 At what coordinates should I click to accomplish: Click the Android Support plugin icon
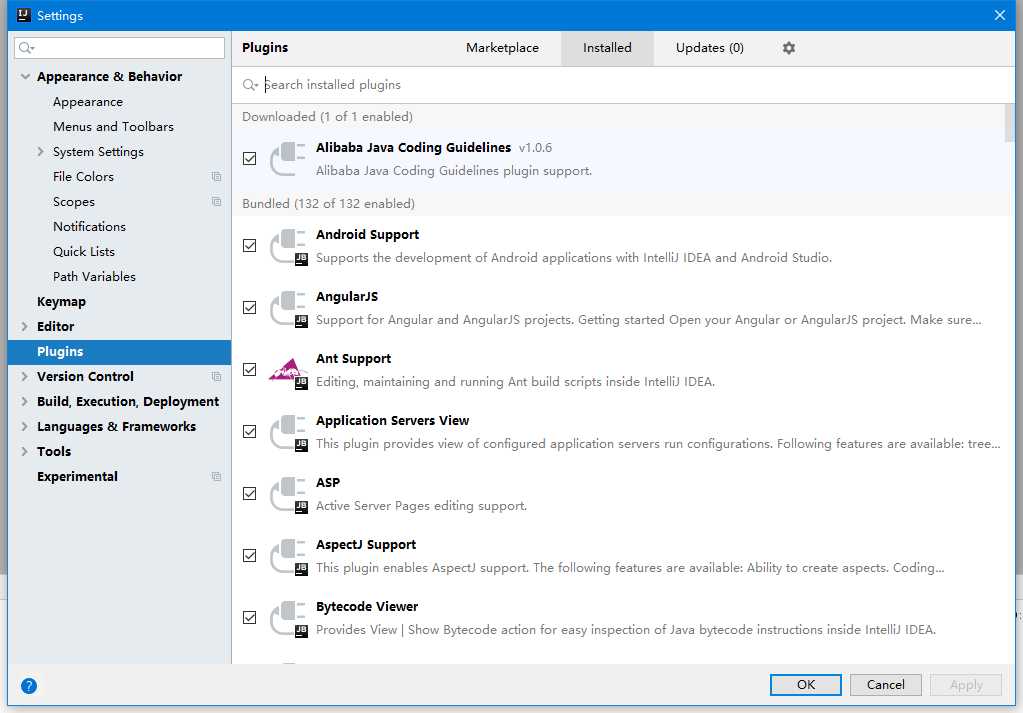(x=288, y=246)
